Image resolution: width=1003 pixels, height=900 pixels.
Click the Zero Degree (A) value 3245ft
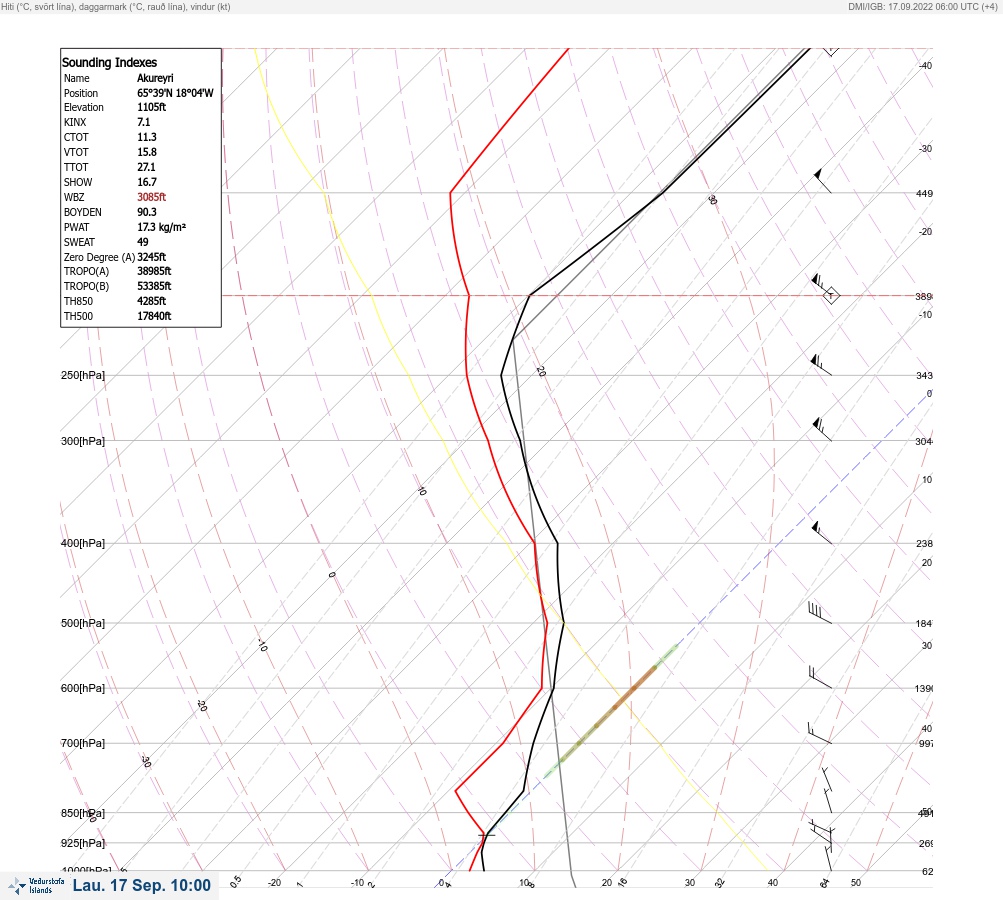coord(152,257)
